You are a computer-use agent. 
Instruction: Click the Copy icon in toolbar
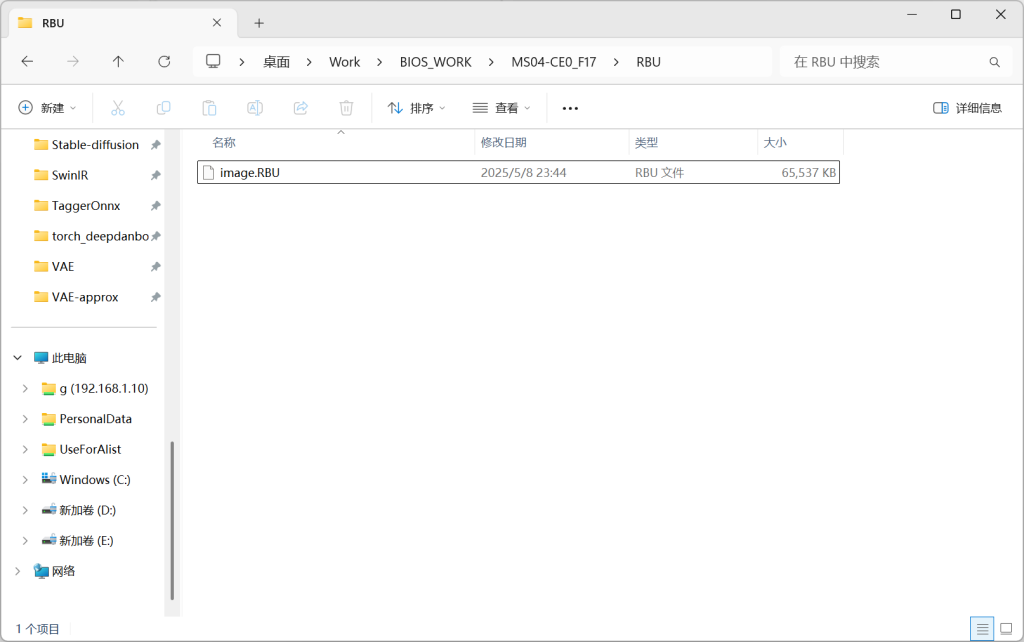pyautogui.click(x=163, y=108)
